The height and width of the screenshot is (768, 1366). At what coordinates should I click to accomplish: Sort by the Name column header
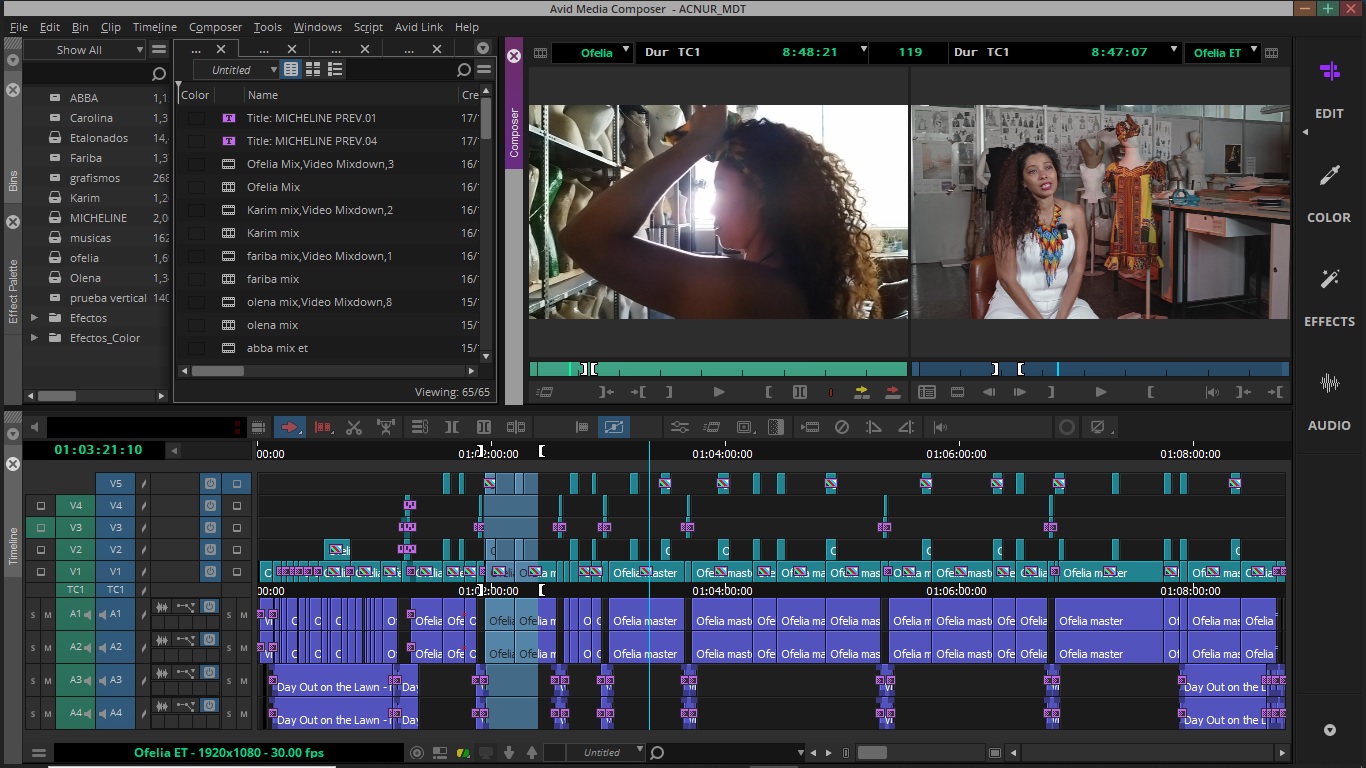pyautogui.click(x=263, y=95)
